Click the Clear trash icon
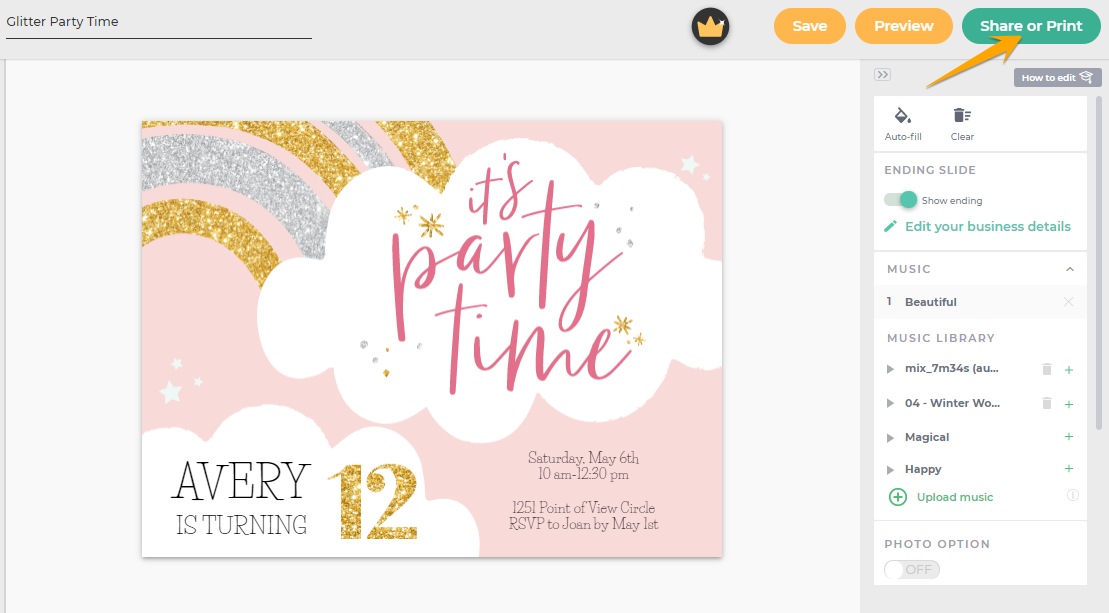1109x613 pixels. [x=962, y=115]
